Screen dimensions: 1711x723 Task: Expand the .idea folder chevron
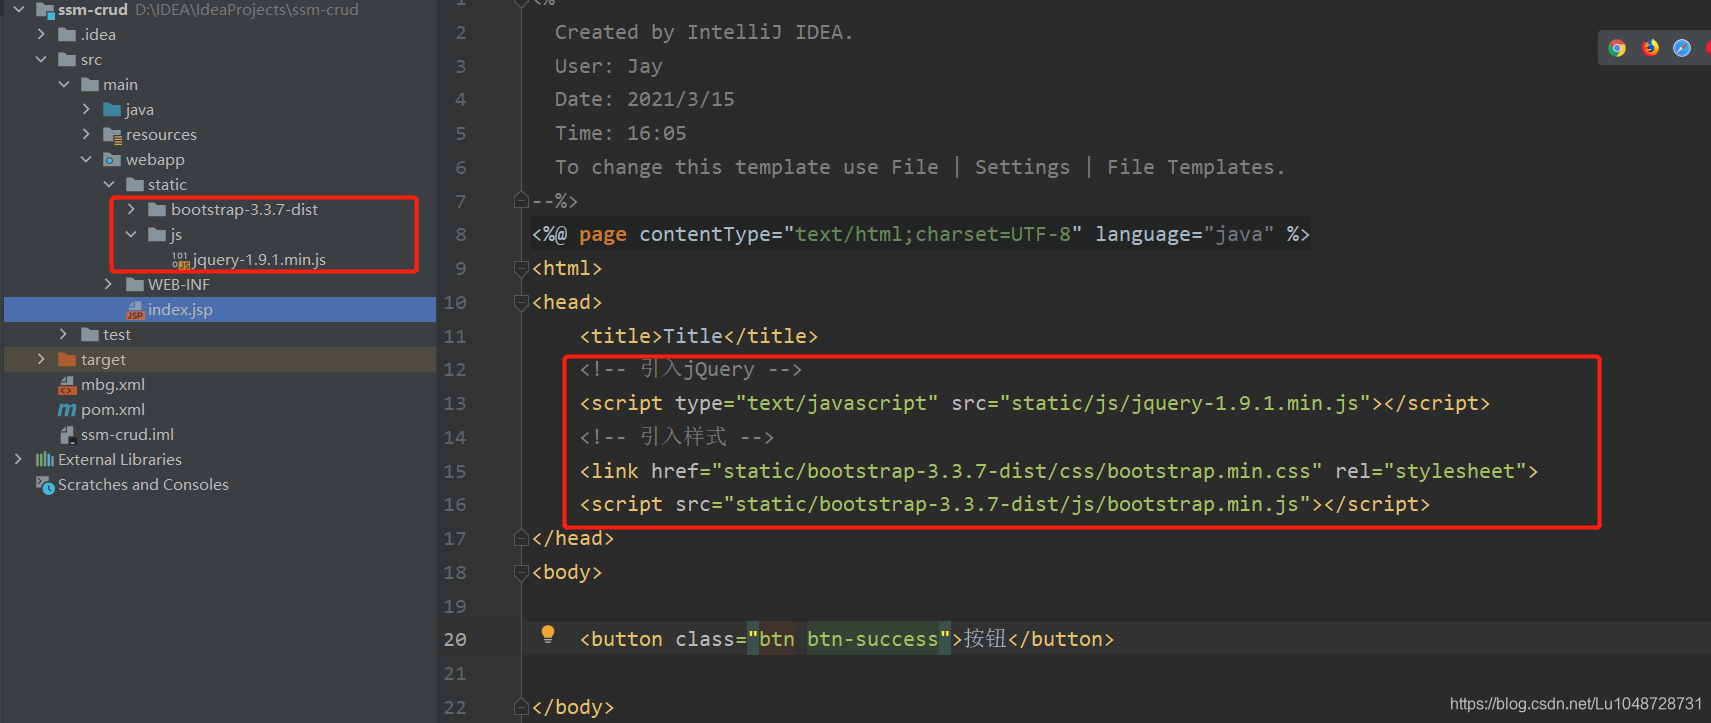(x=41, y=35)
